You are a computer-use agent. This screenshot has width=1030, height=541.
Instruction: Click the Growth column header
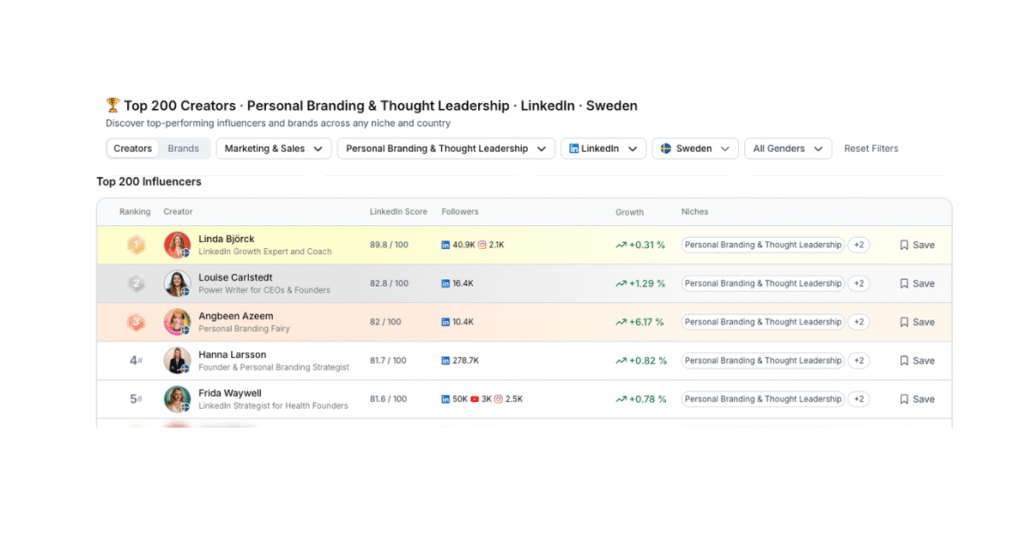pyautogui.click(x=629, y=212)
